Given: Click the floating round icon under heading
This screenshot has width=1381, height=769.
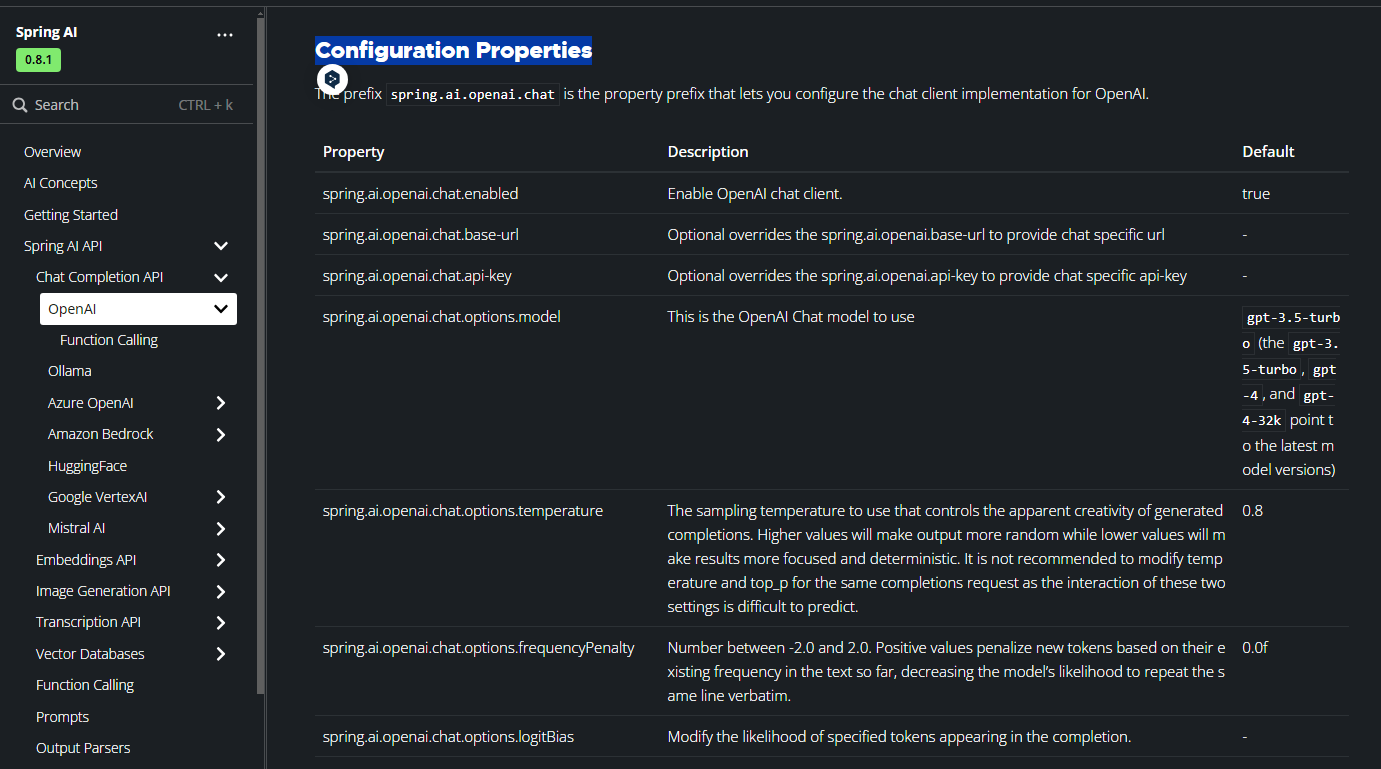Looking at the screenshot, I should [332, 79].
